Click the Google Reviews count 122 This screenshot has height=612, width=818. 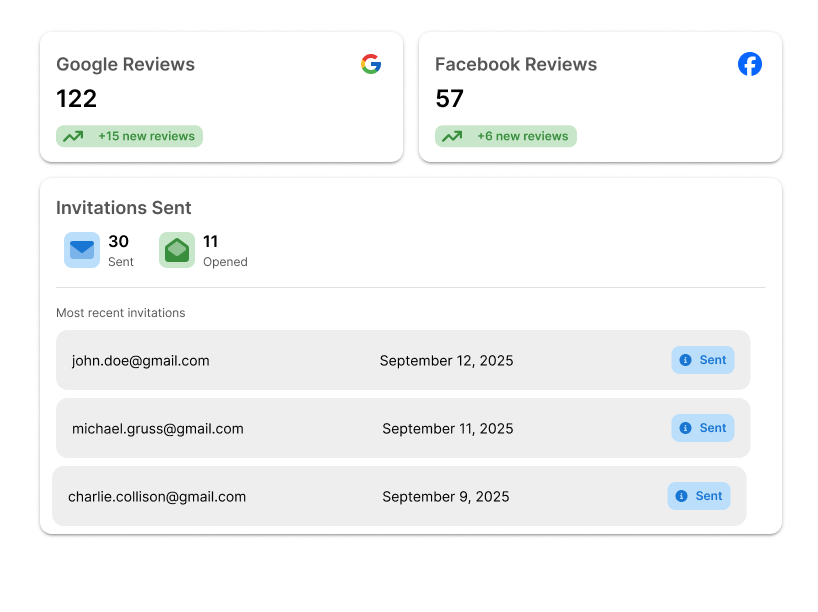pyautogui.click(x=76, y=99)
